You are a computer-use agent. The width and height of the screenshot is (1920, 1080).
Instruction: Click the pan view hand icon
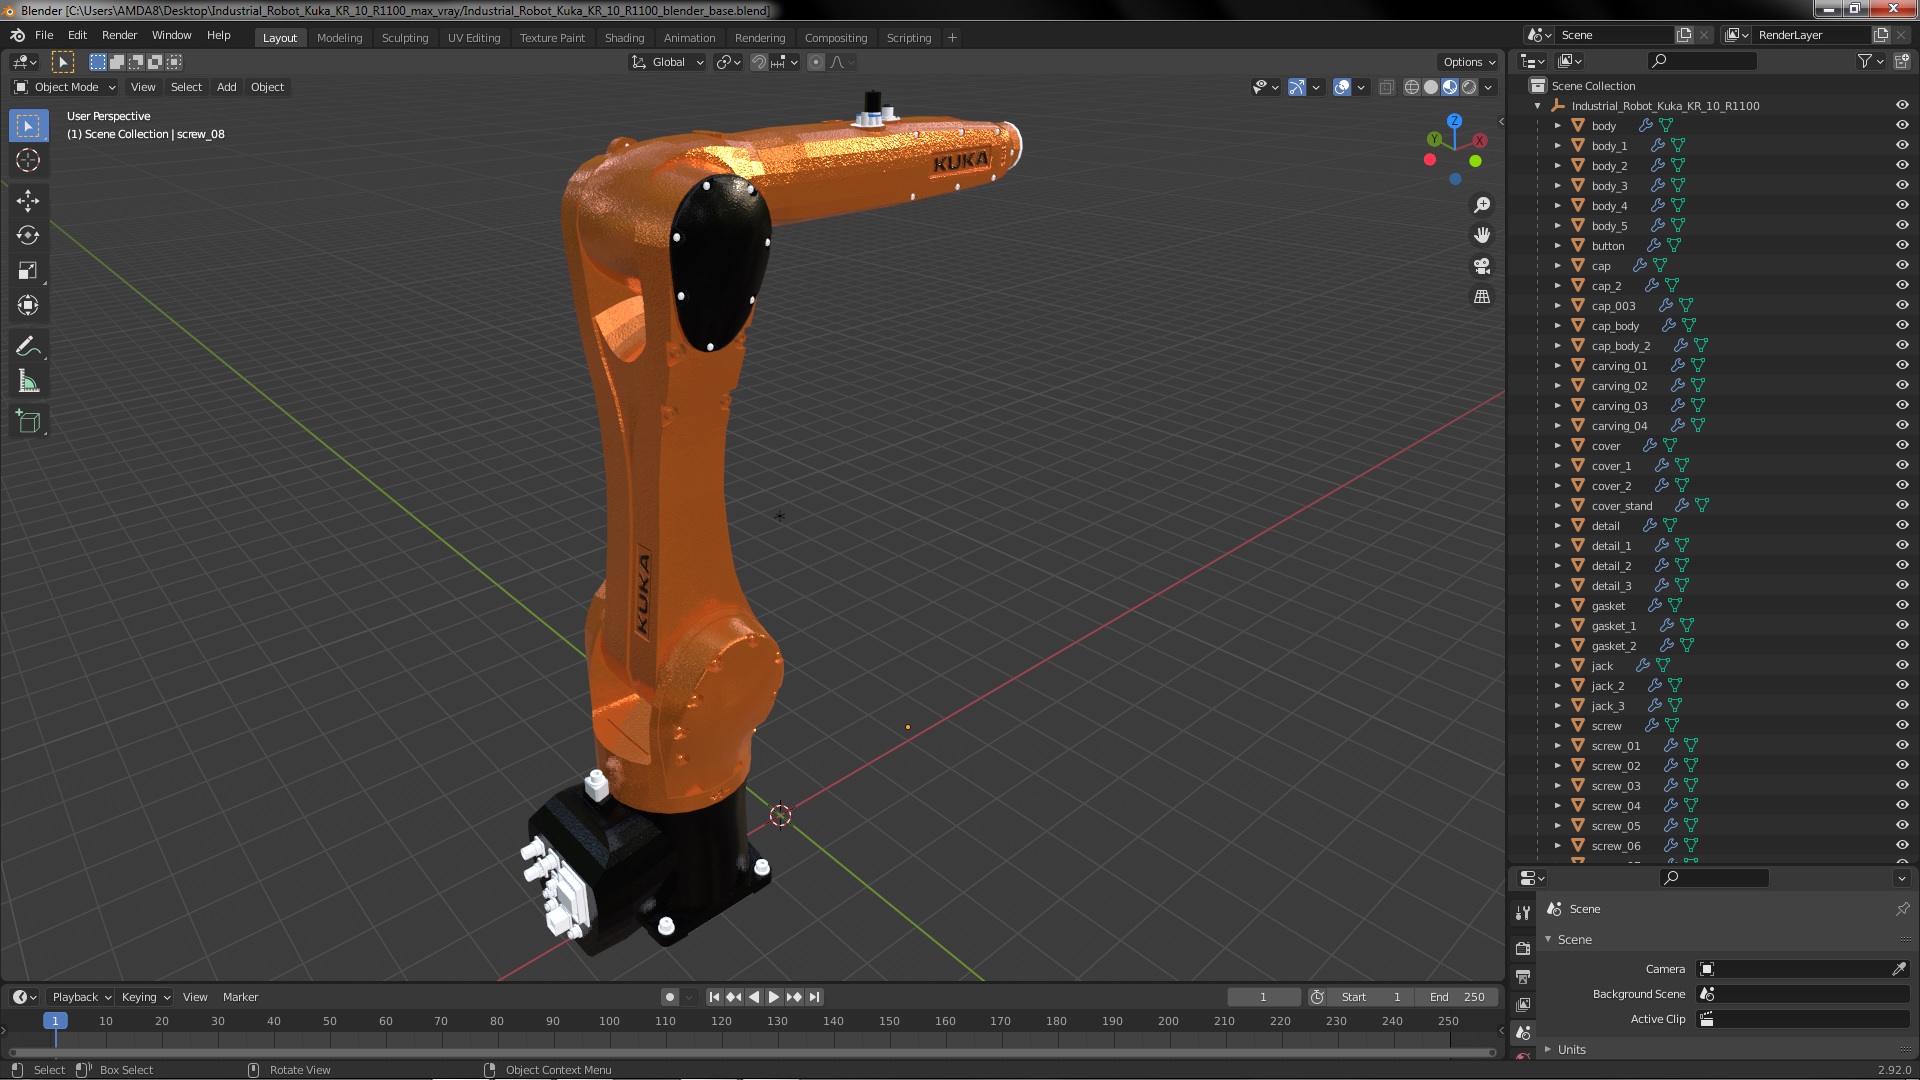(x=1482, y=235)
